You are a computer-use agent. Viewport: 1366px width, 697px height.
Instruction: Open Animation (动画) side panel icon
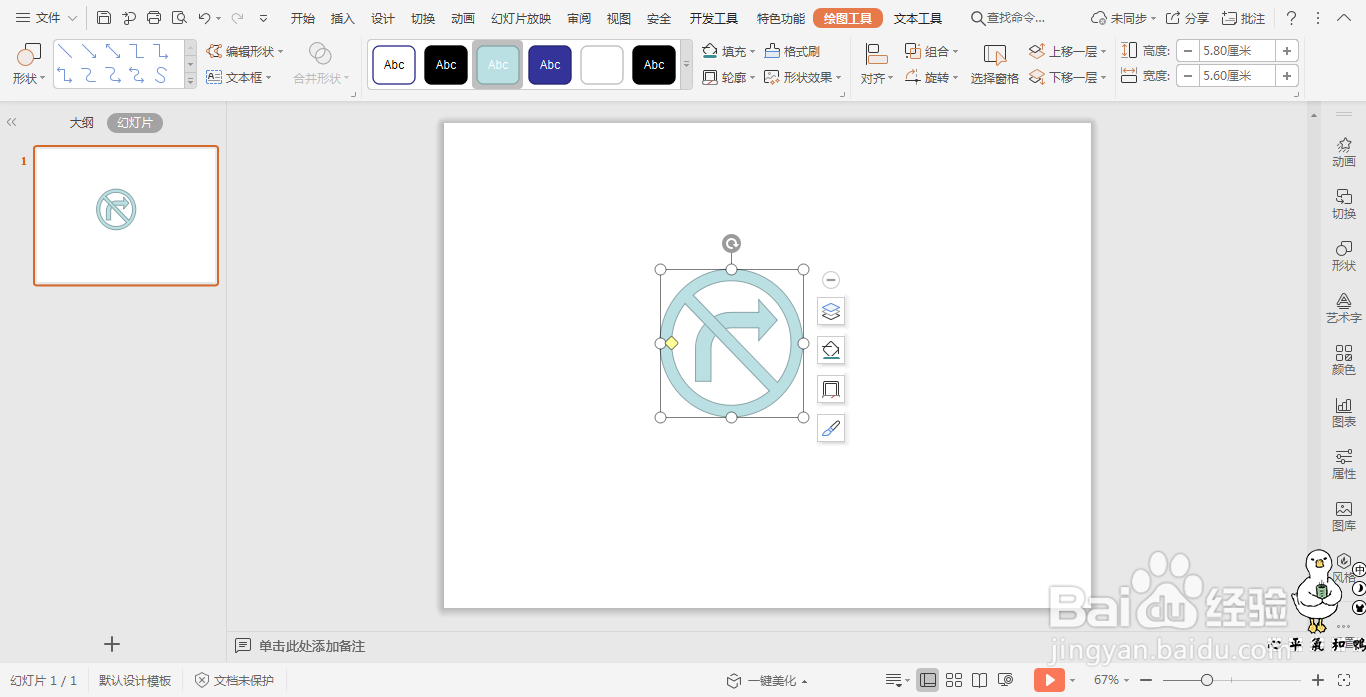1344,152
